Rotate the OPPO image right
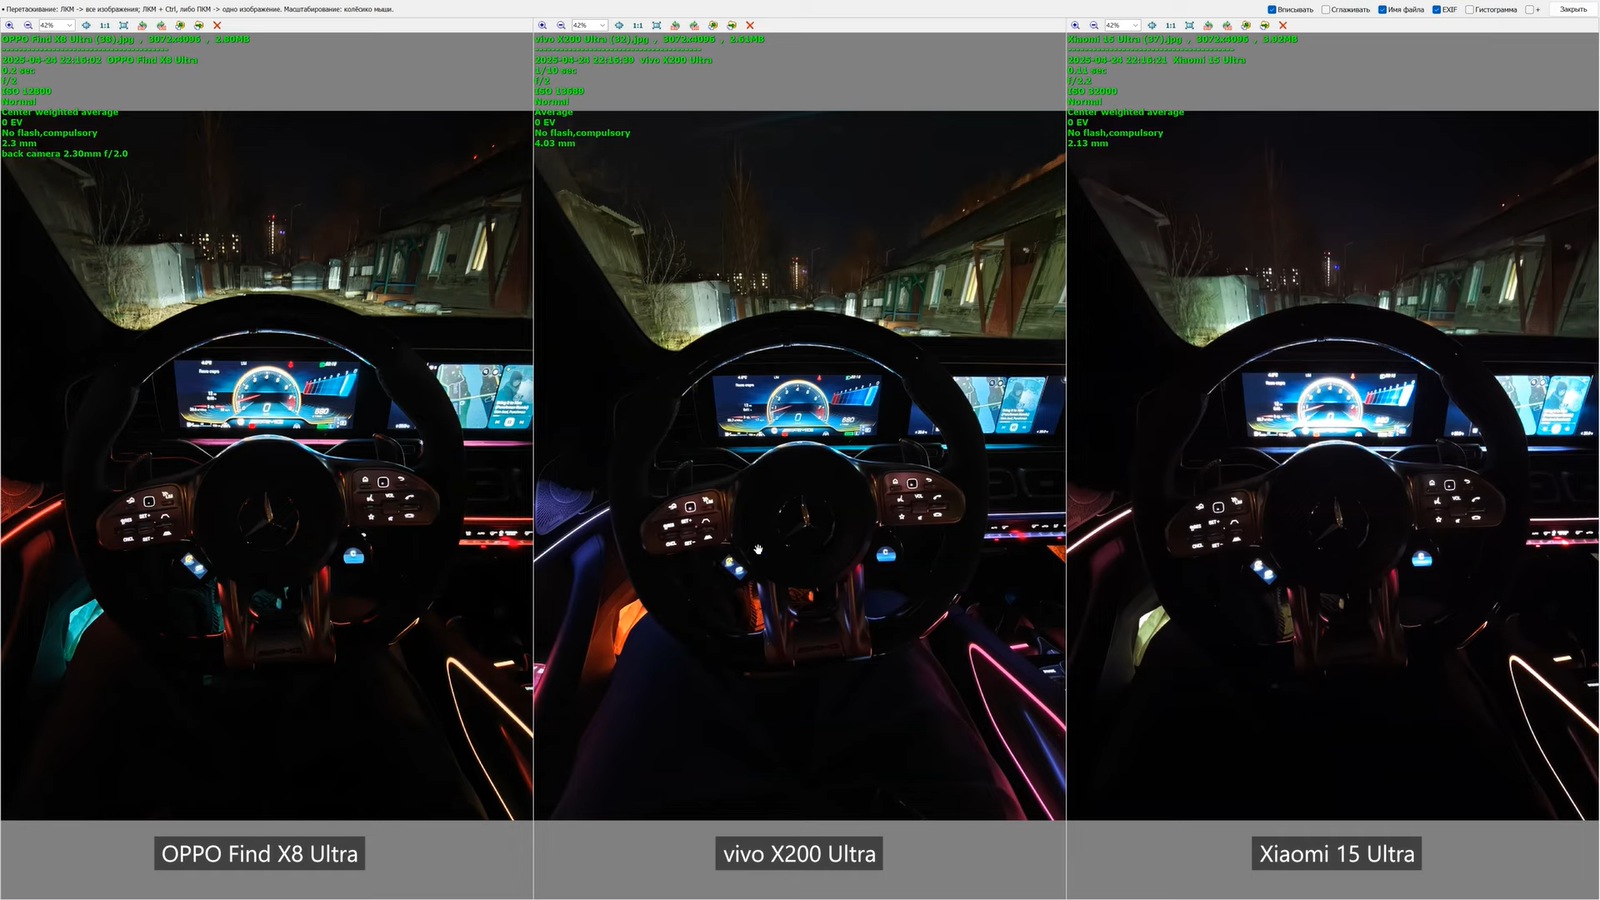Screen dimensions: 1600x900 click(x=161, y=25)
